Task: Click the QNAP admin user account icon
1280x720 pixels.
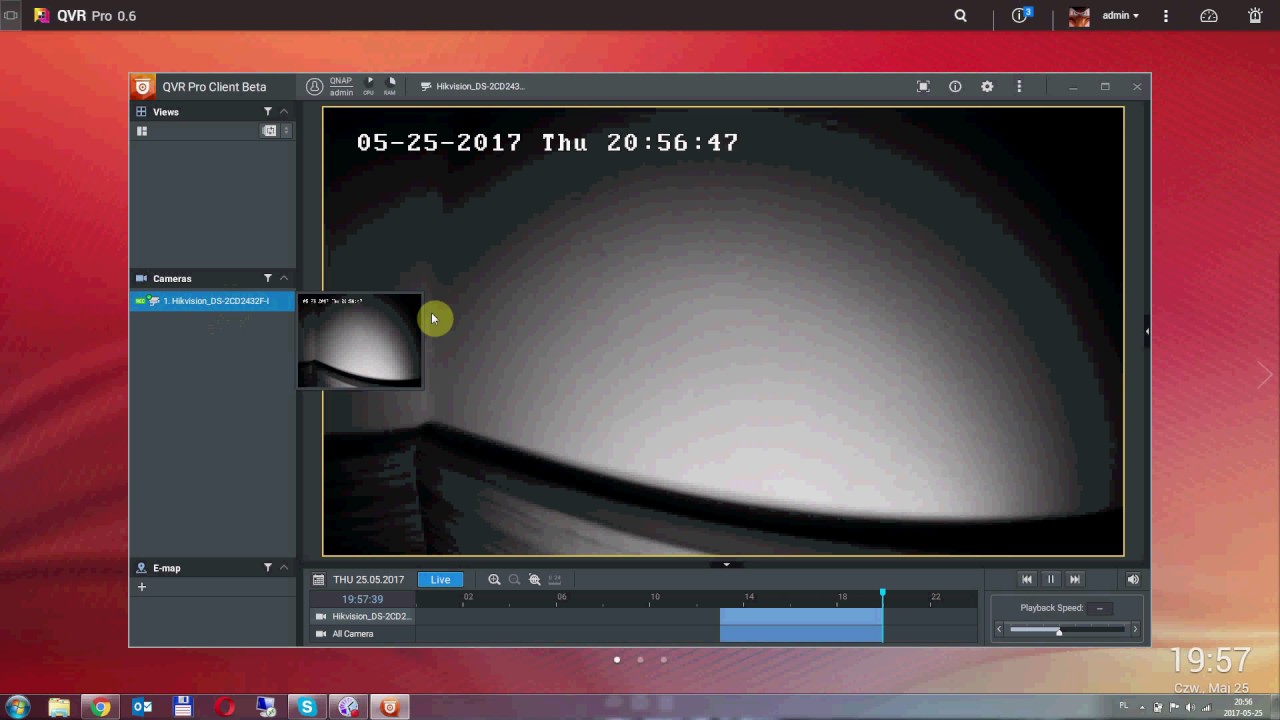Action: pyautogui.click(x=314, y=87)
